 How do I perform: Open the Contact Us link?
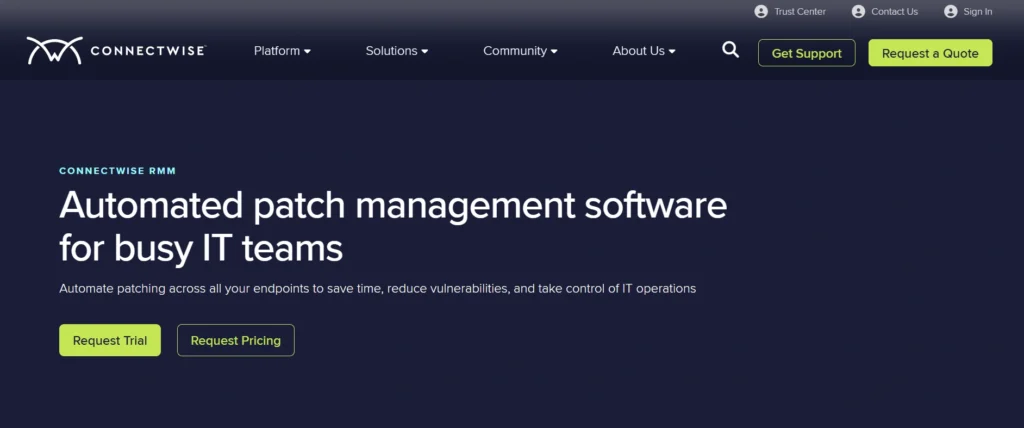894,12
